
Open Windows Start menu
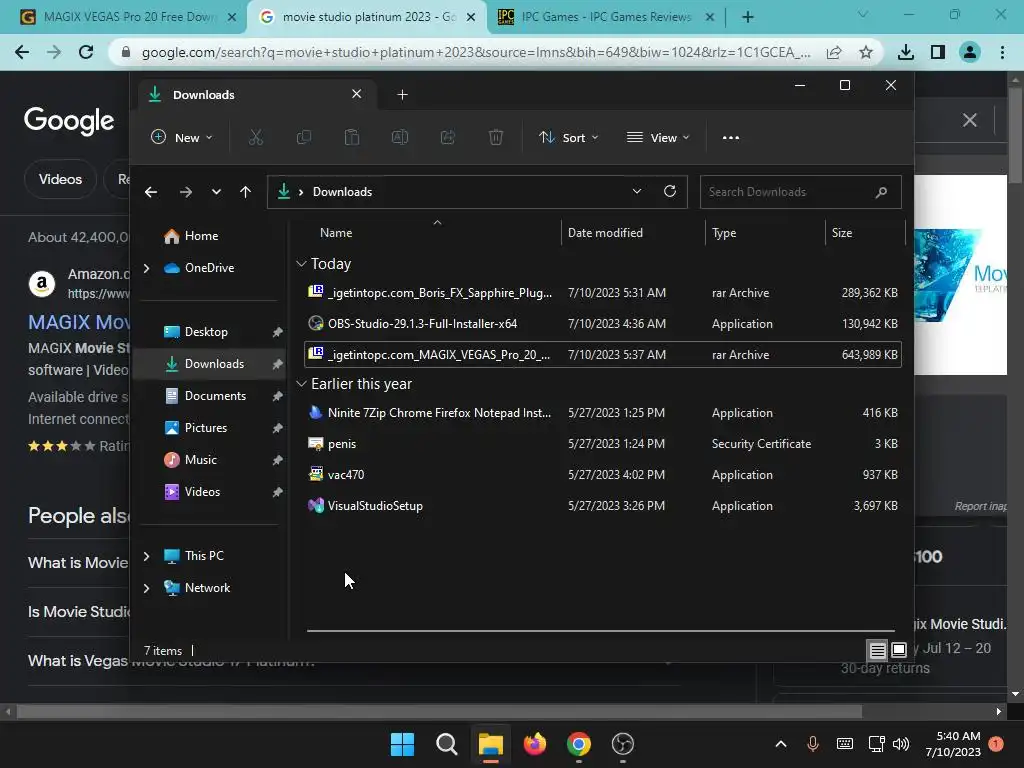click(x=402, y=744)
